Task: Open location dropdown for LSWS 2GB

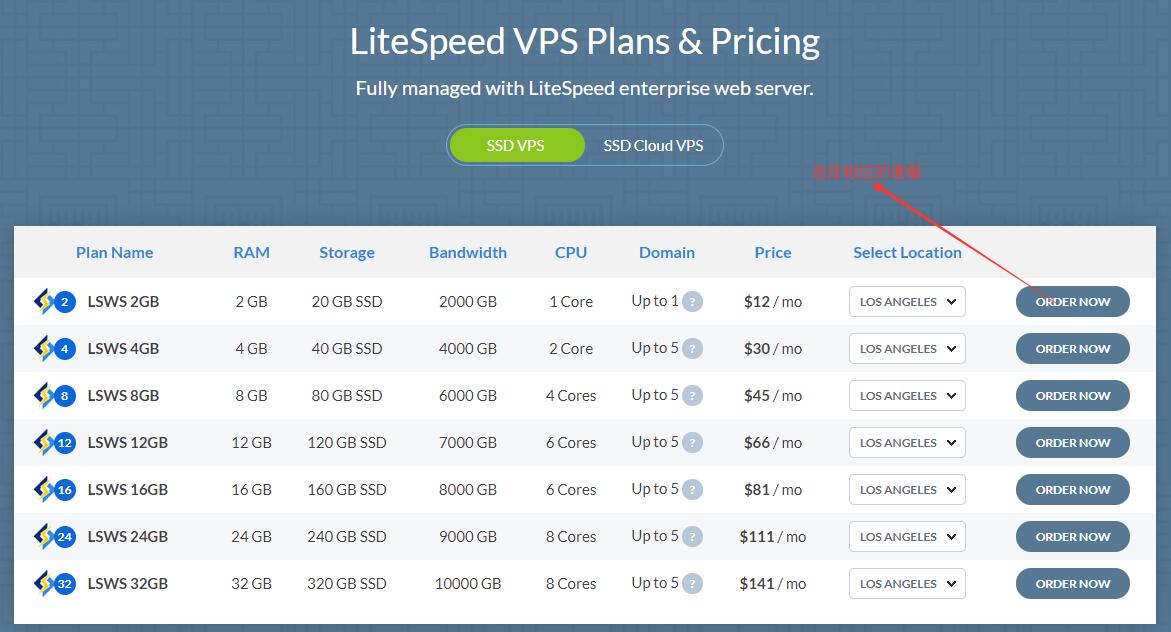Action: point(906,301)
